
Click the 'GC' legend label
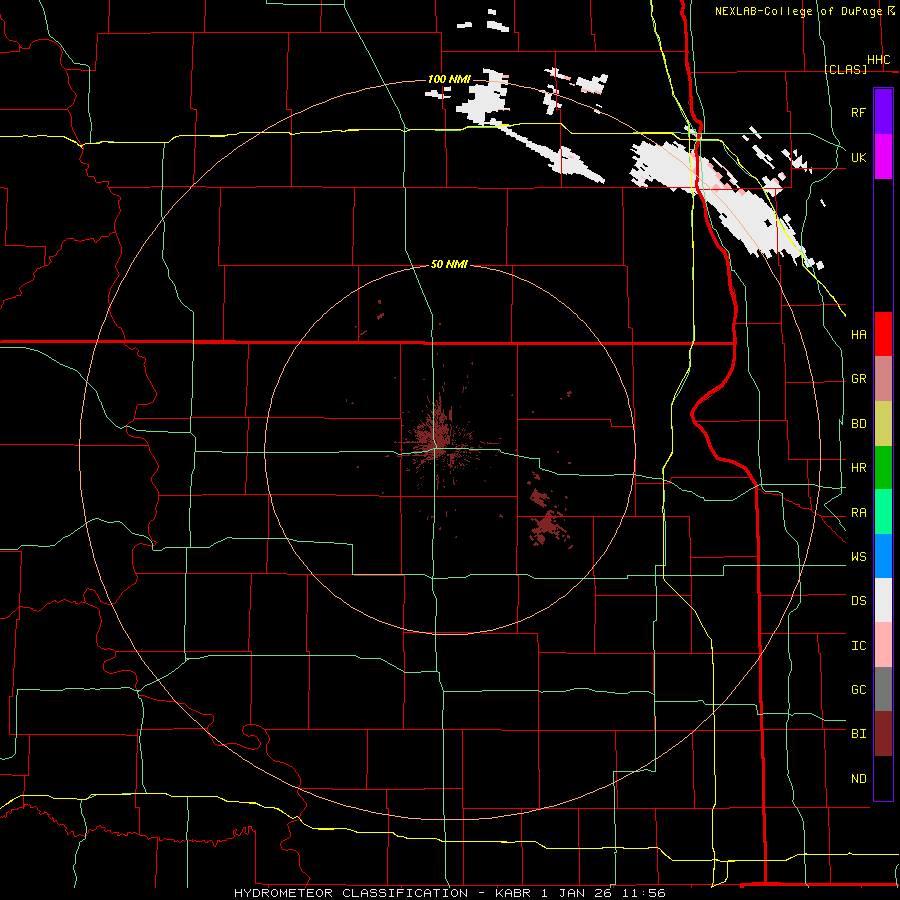[x=858, y=689]
